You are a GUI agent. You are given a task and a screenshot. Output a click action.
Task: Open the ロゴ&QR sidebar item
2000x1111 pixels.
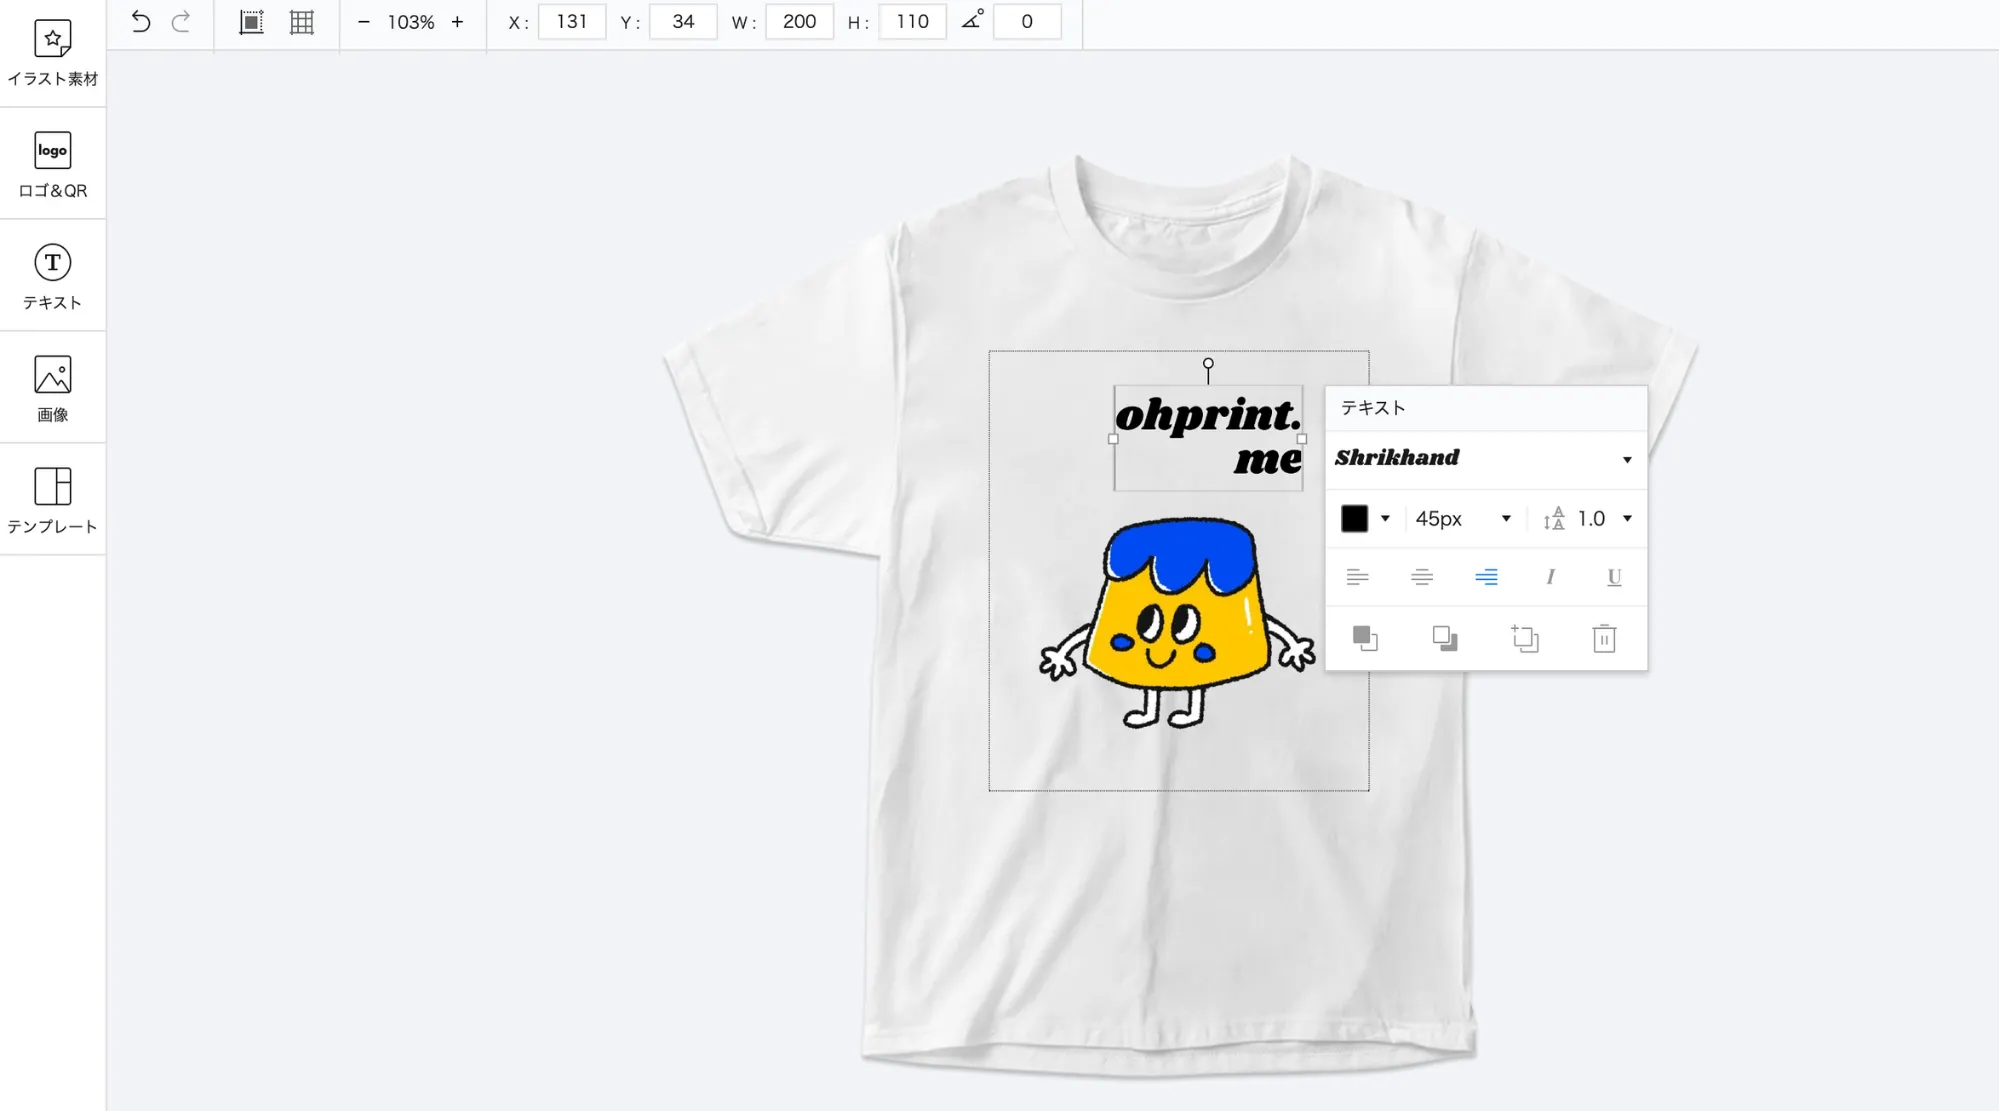tap(52, 165)
